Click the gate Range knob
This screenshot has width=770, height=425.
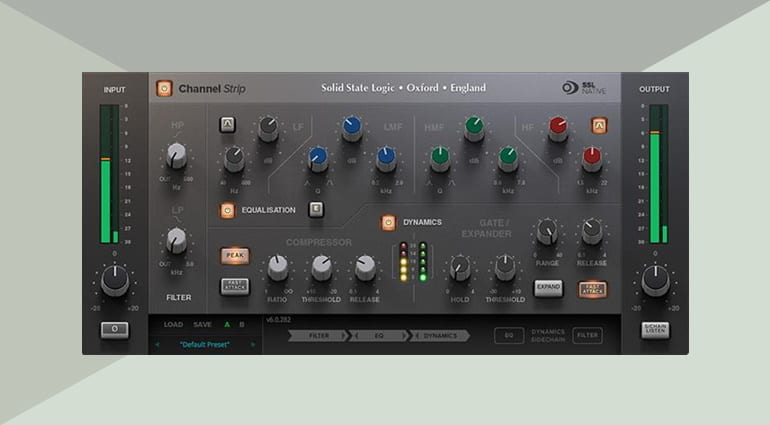547,231
